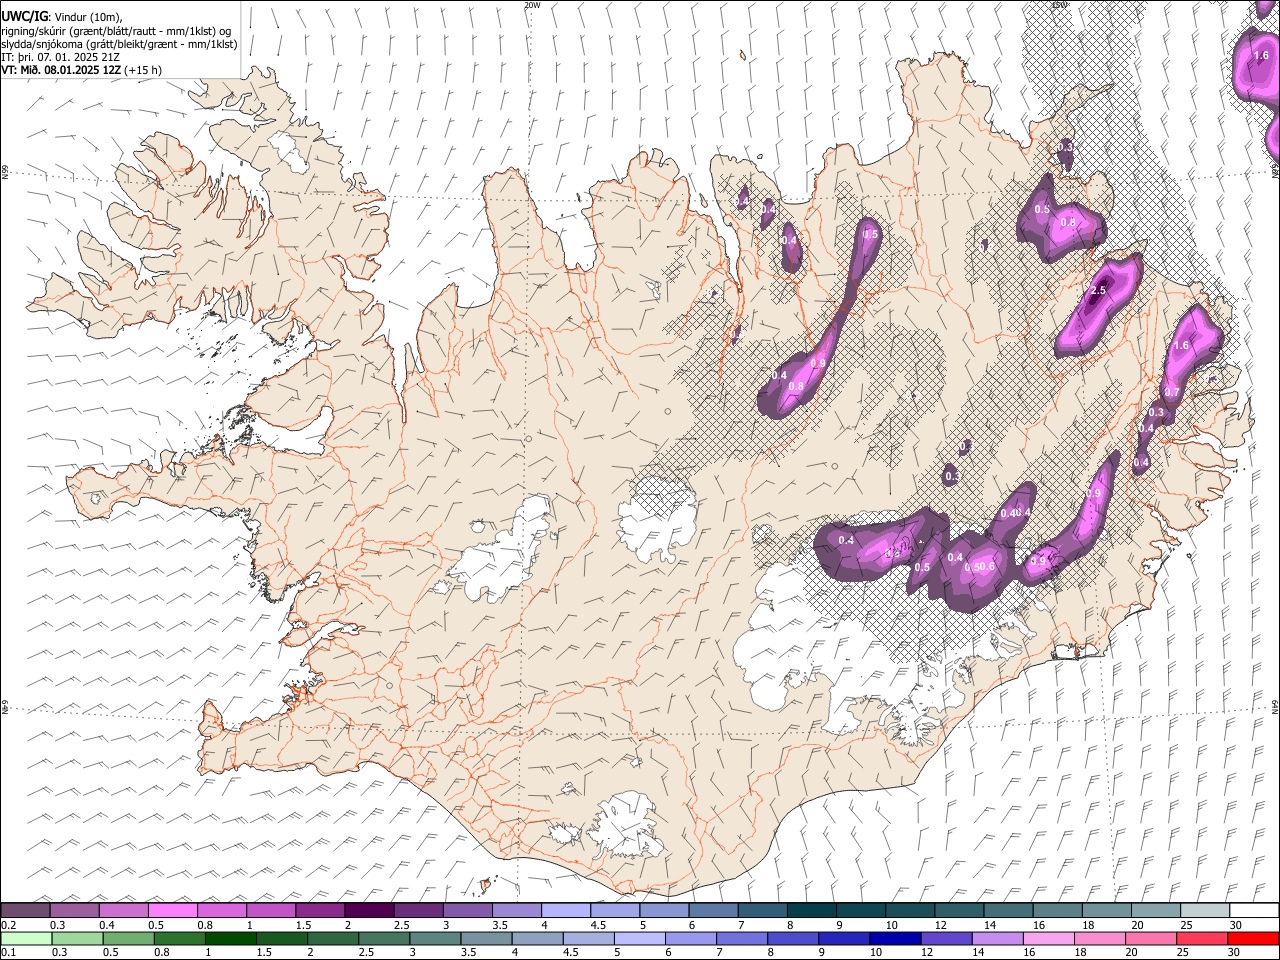Select lavender upper swatch between 4 and 4.5
This screenshot has width=1280, height=960.
pyautogui.click(x=566, y=910)
